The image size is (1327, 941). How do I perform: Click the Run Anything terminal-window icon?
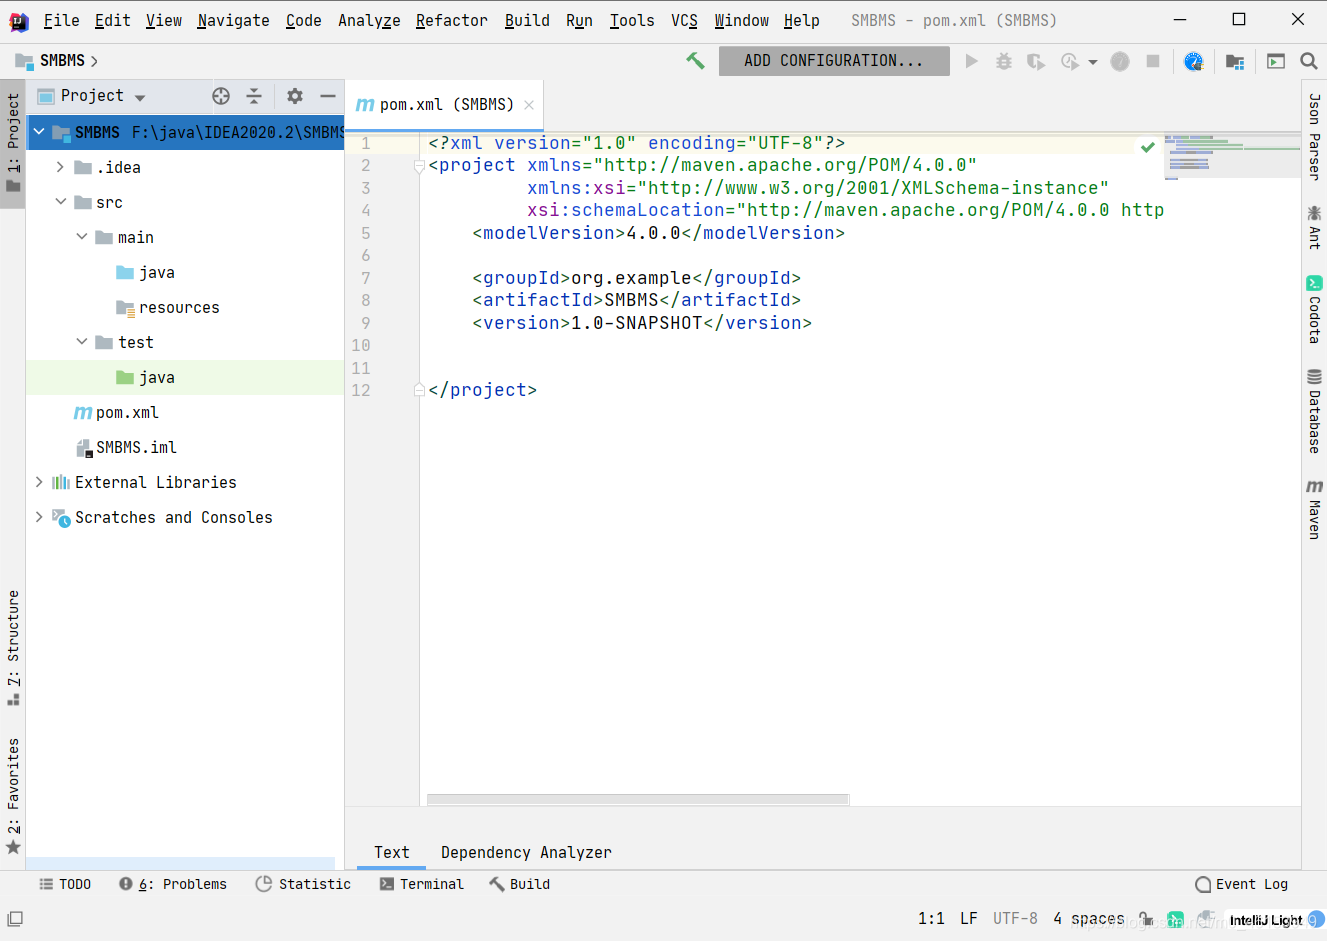coord(1276,61)
